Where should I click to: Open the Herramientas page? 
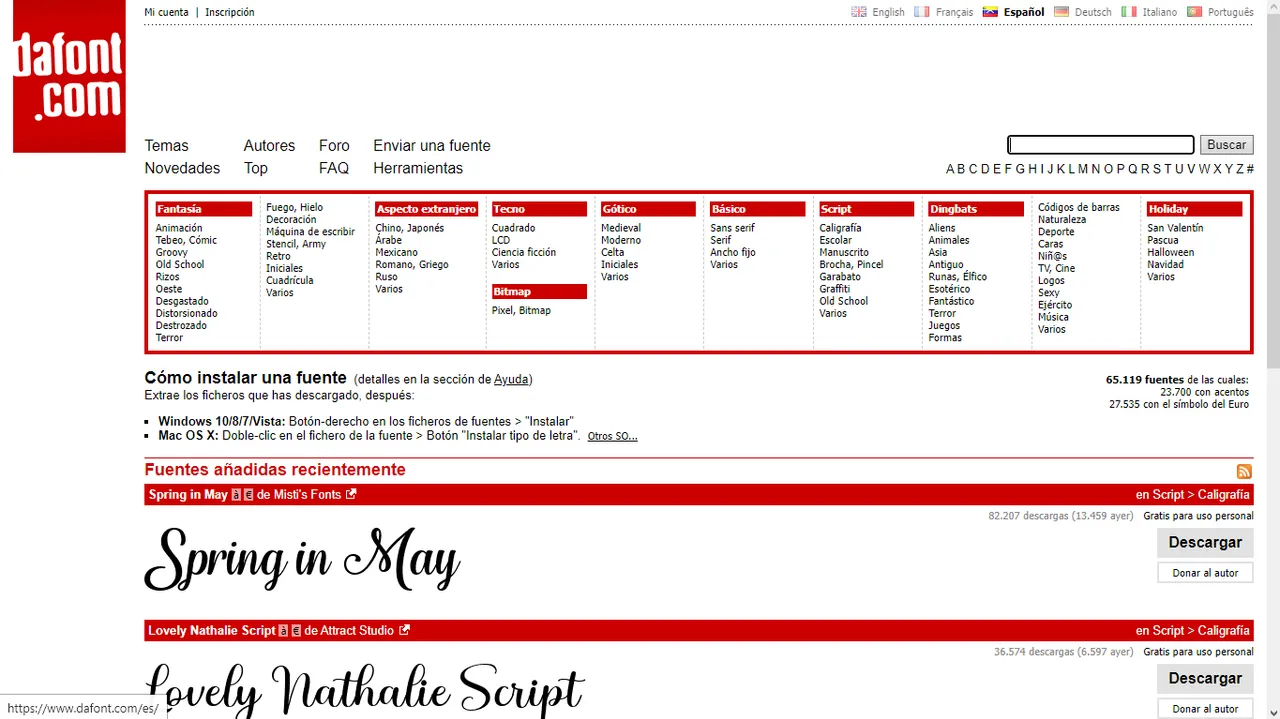point(418,168)
